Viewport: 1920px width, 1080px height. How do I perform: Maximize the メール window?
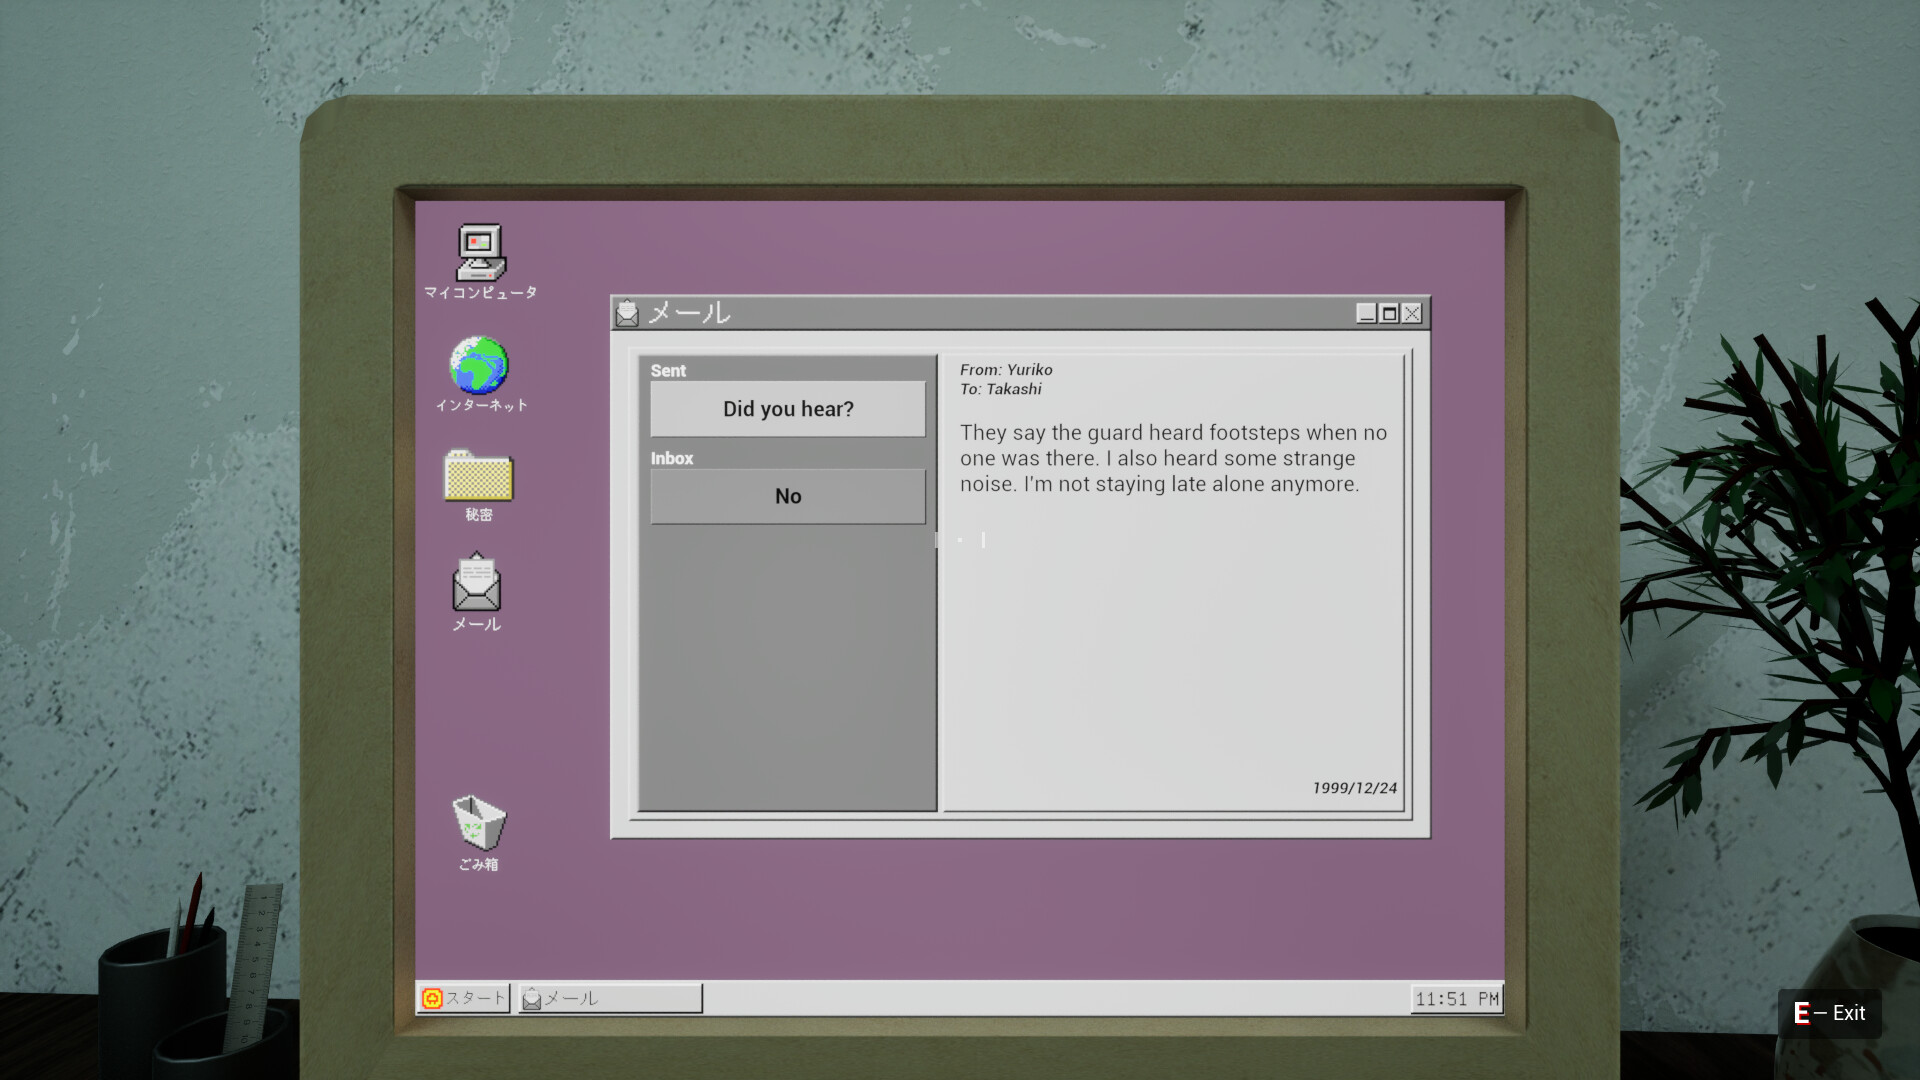[x=1389, y=314]
